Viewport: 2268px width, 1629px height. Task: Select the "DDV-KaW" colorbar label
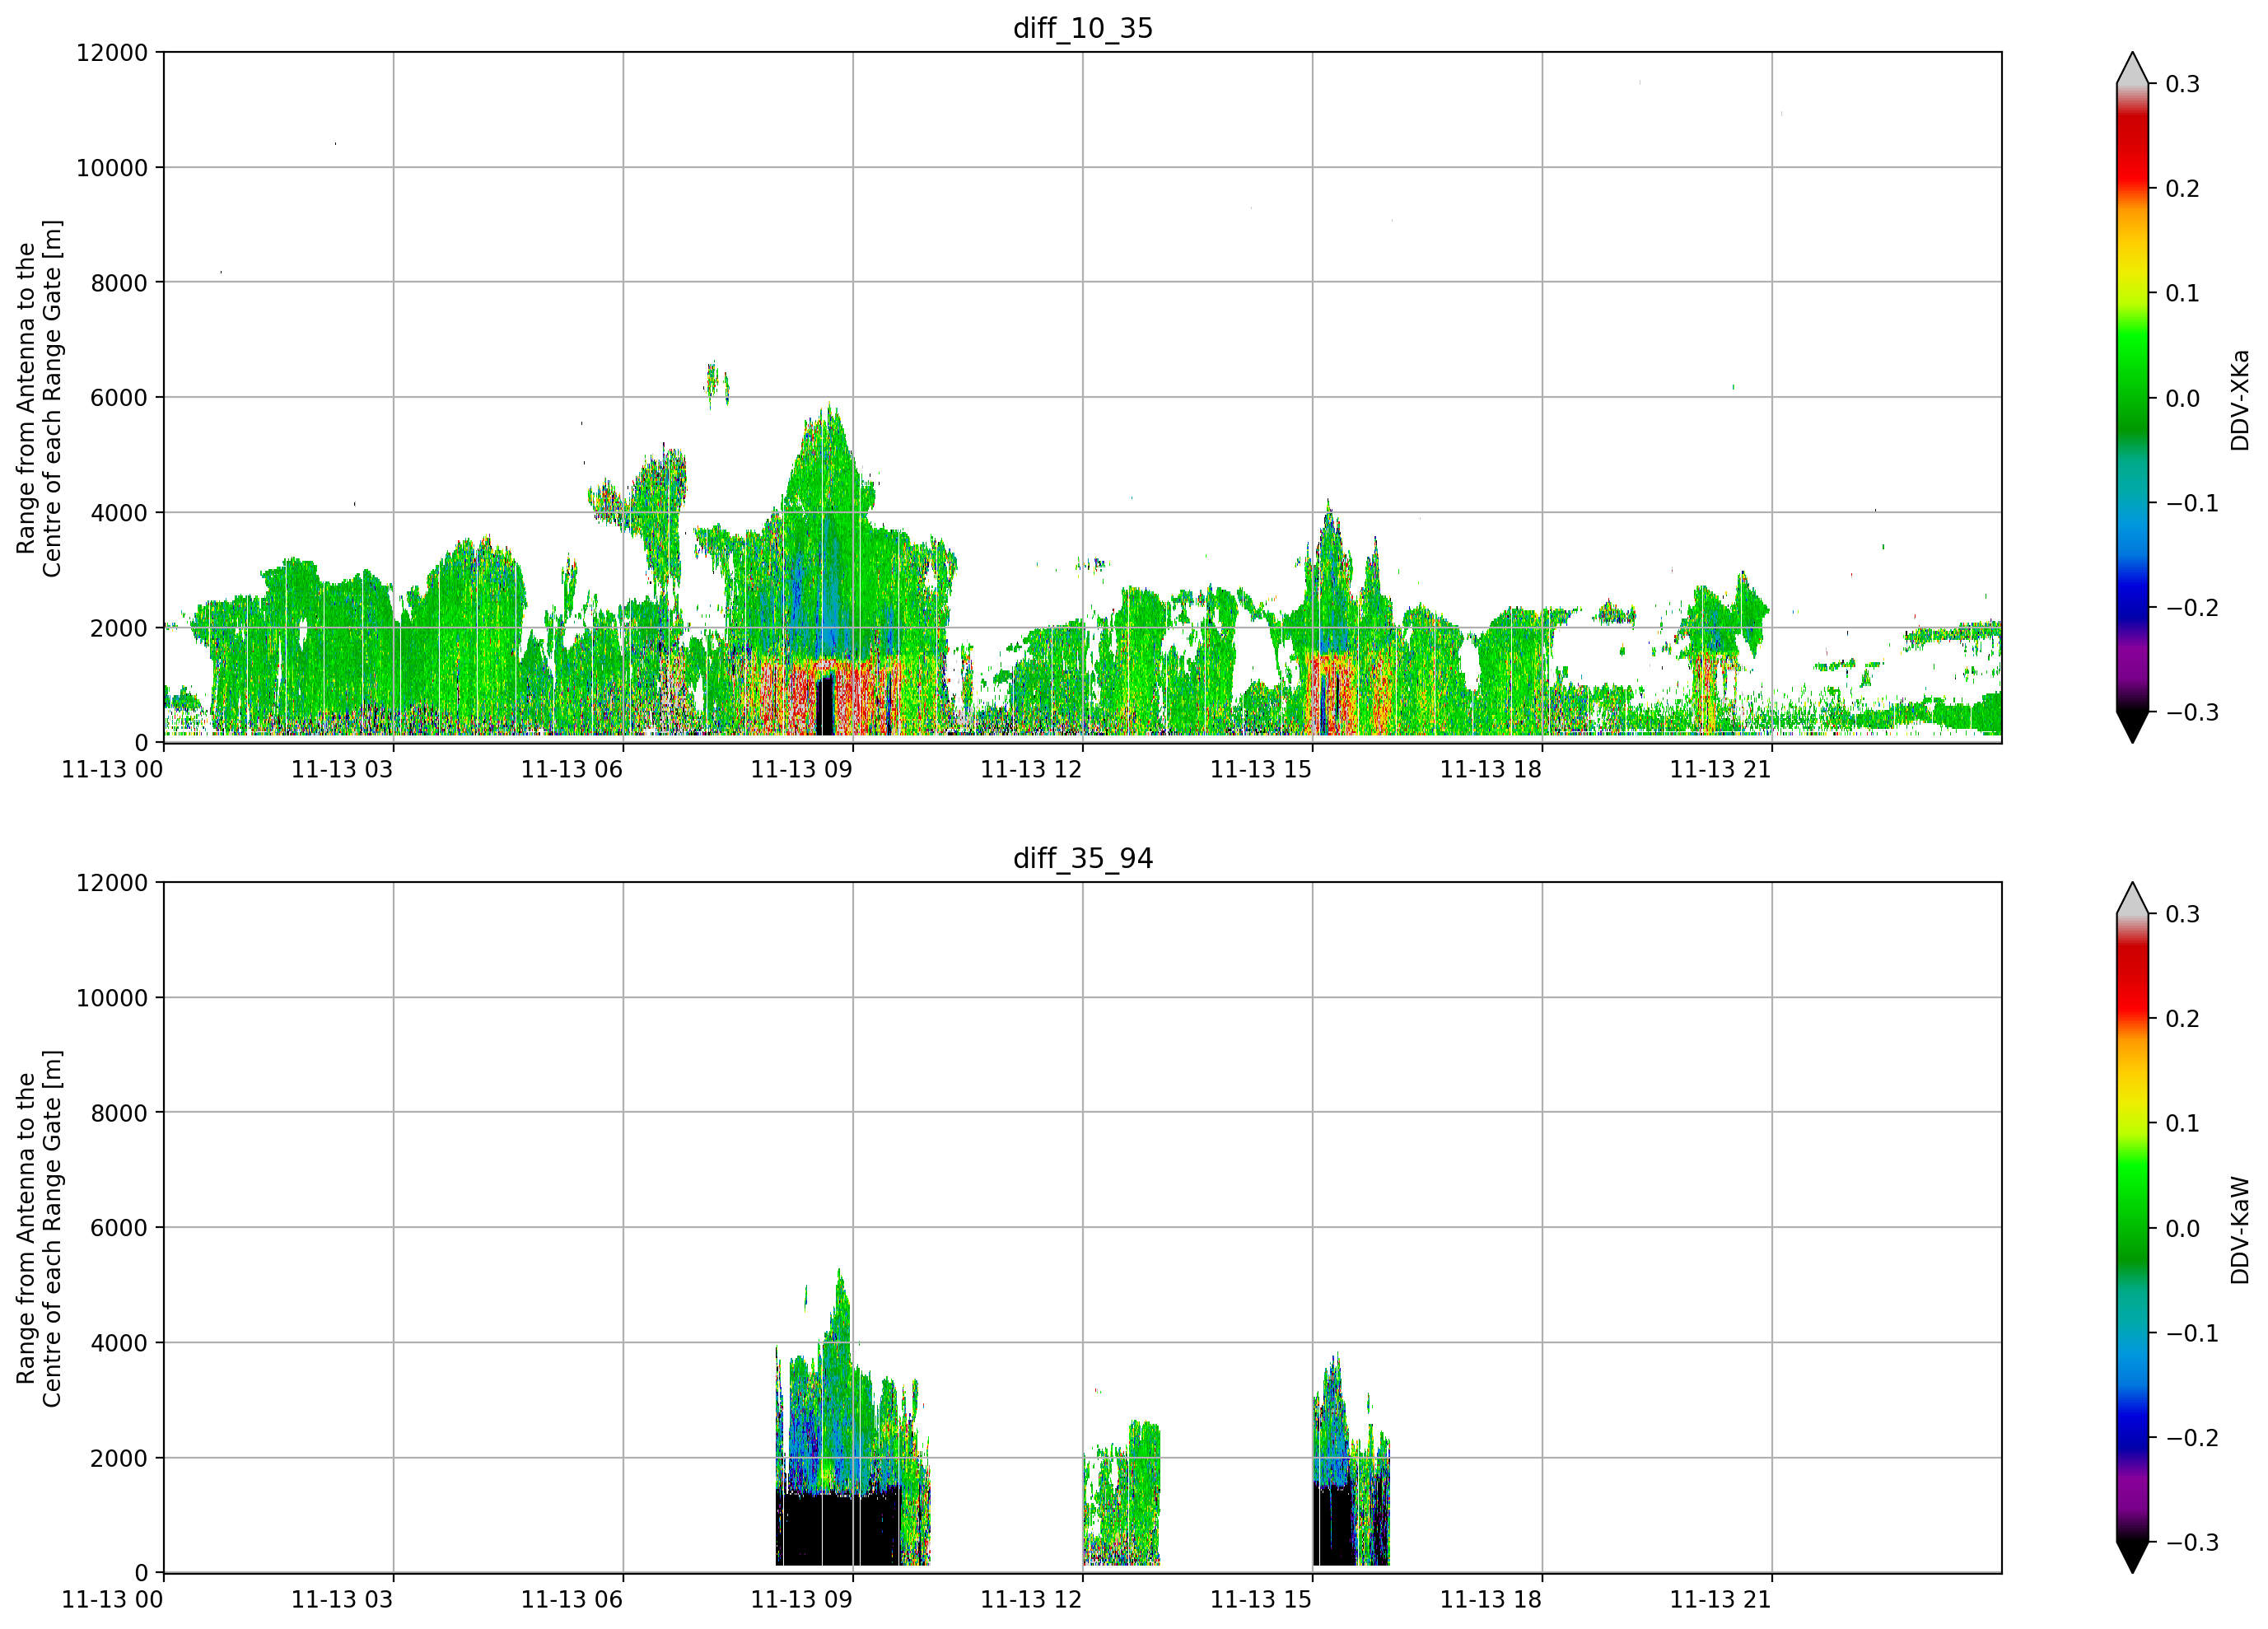pyautogui.click(x=2240, y=1230)
